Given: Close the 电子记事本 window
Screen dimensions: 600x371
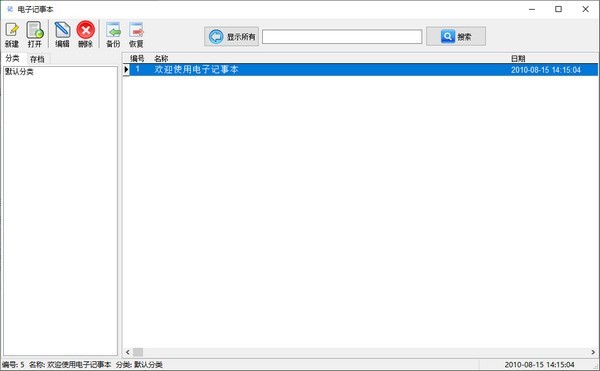Looking at the screenshot, I should [x=585, y=9].
